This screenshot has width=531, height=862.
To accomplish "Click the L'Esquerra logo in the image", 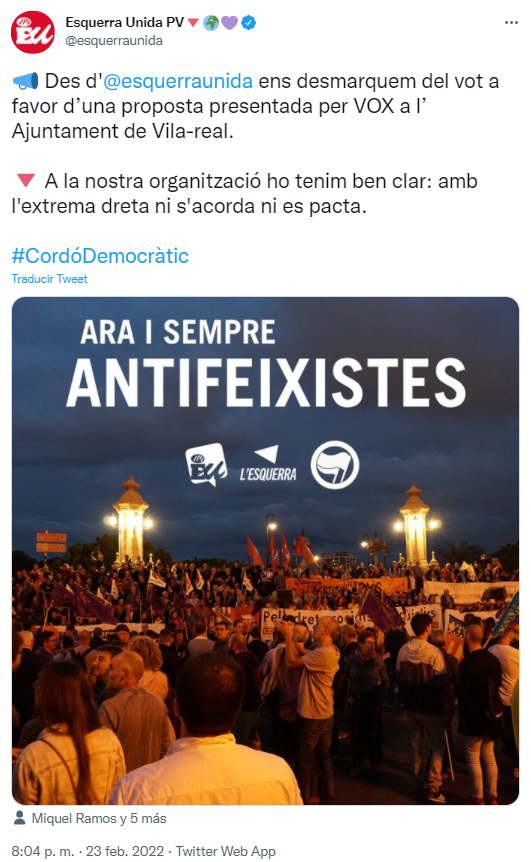I will (x=268, y=464).
